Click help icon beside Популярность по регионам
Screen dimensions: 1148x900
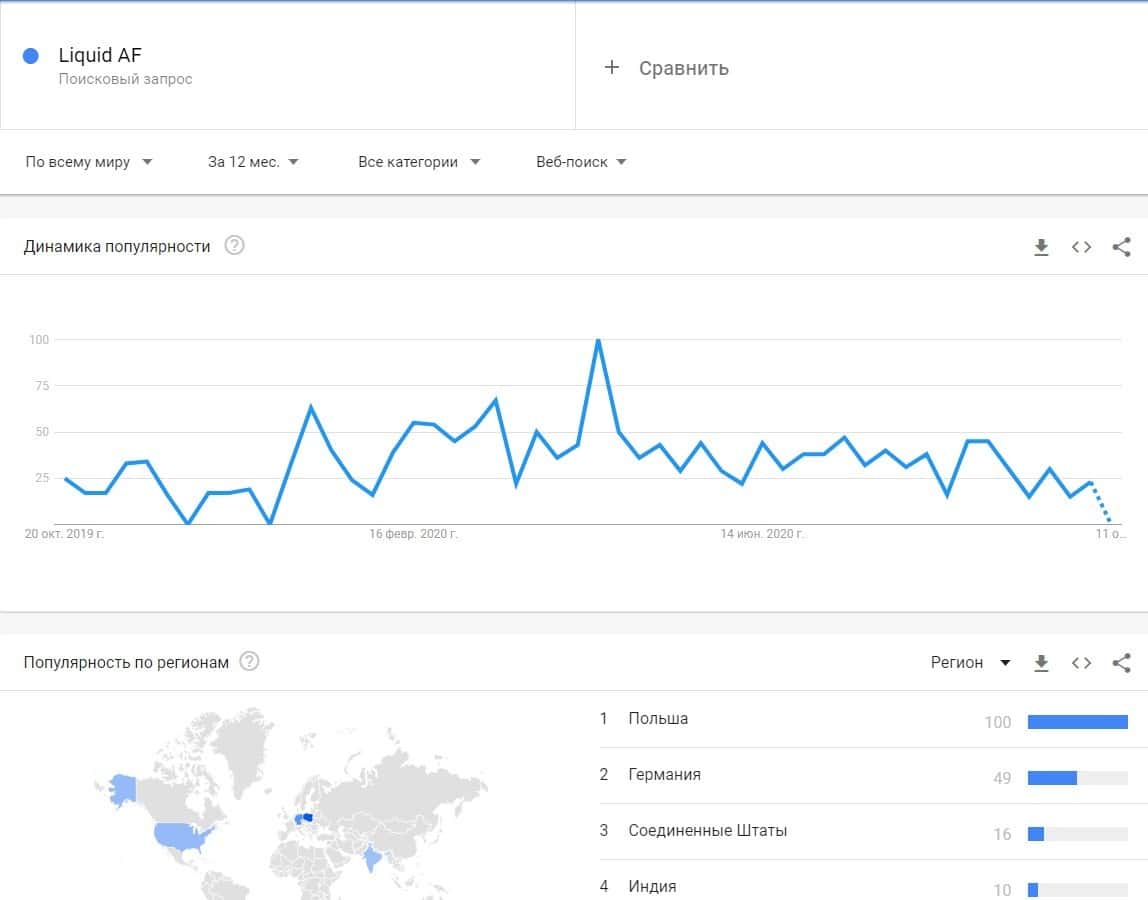coord(249,661)
